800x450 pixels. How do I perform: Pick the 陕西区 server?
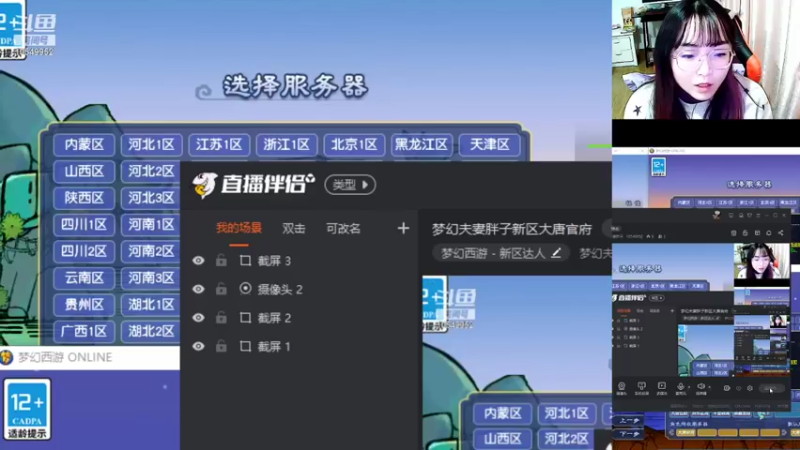point(84,198)
